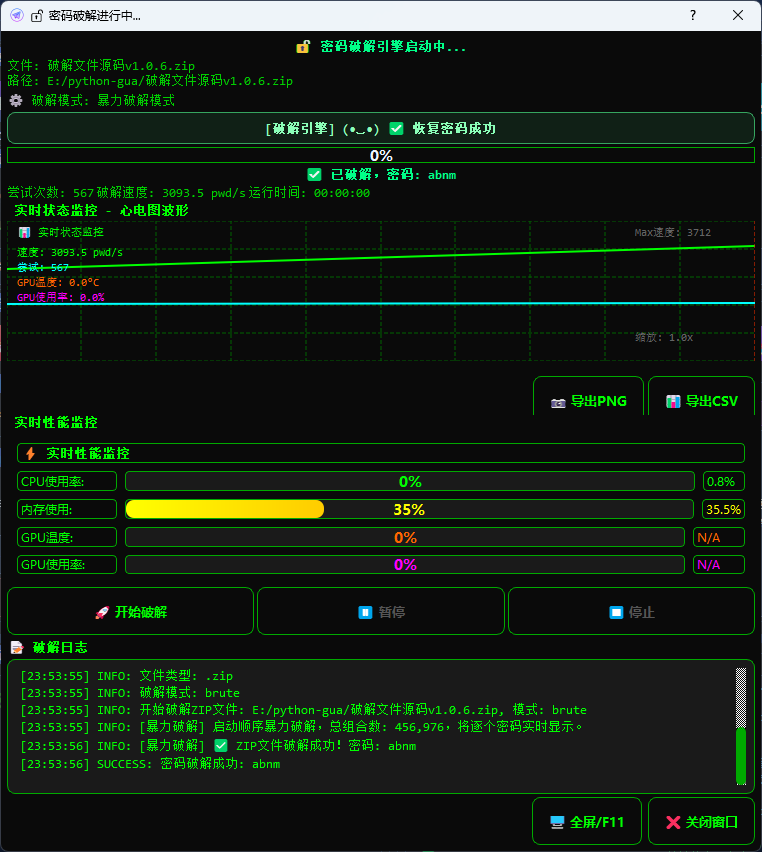762x852 pixels.
Task: Click the yellow unlocked padlock header icon
Action: click(x=303, y=47)
